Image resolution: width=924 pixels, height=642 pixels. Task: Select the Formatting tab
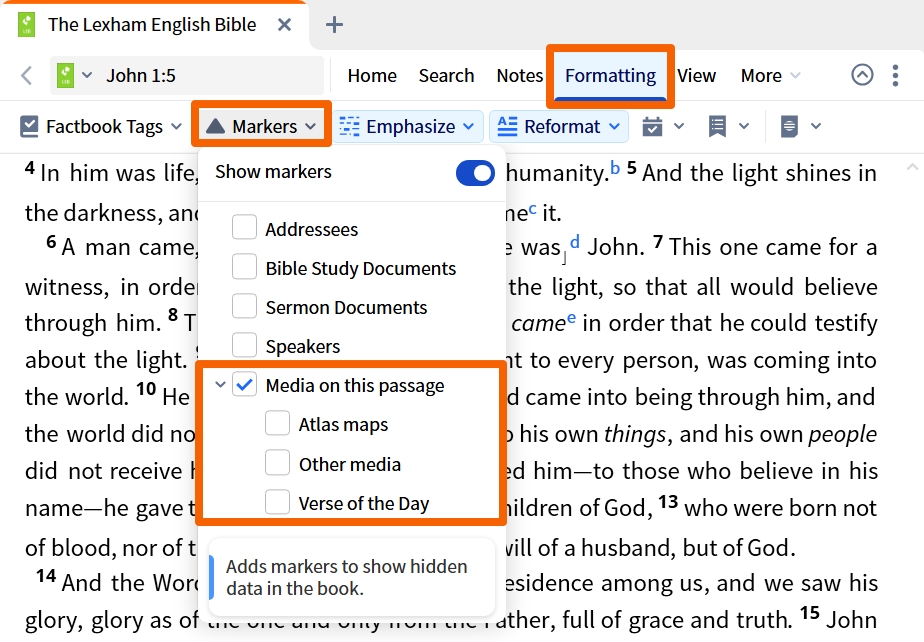click(610, 75)
